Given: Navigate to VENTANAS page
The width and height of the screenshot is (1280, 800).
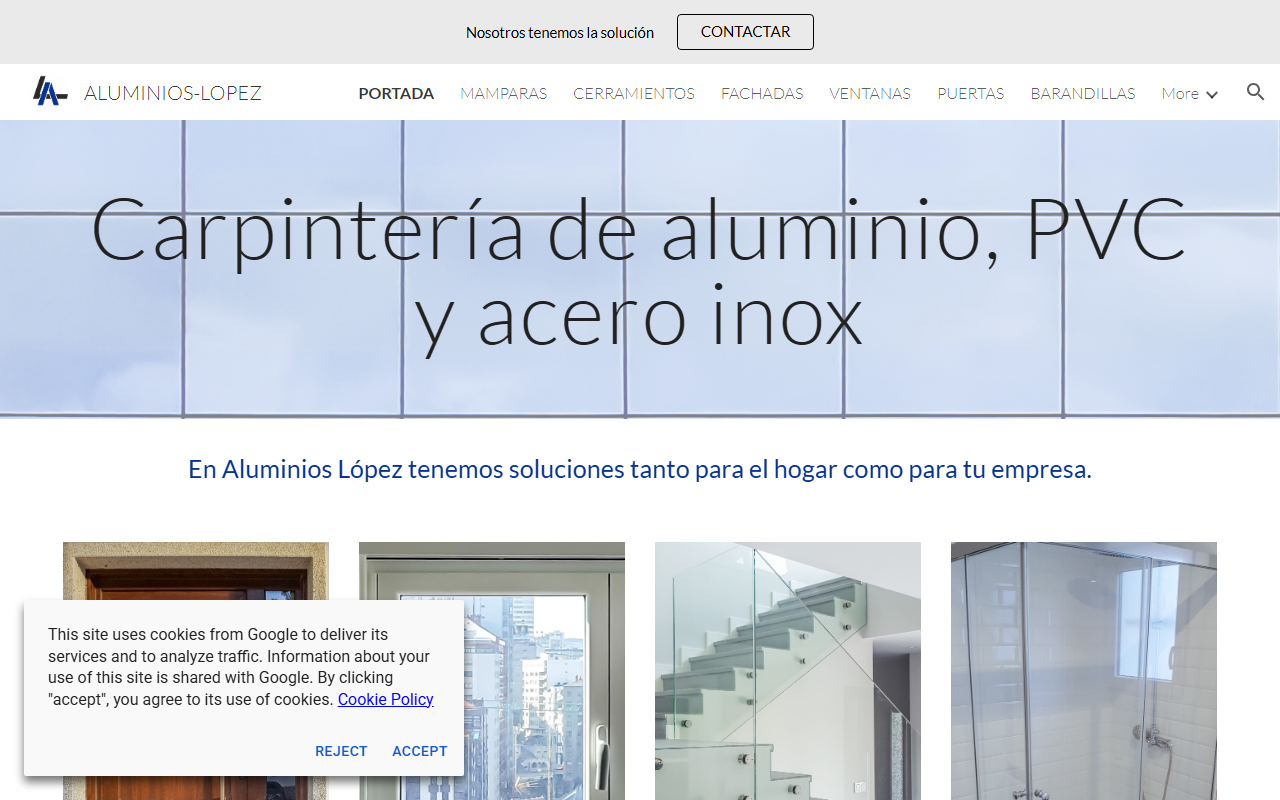Looking at the screenshot, I should click(x=870, y=93).
